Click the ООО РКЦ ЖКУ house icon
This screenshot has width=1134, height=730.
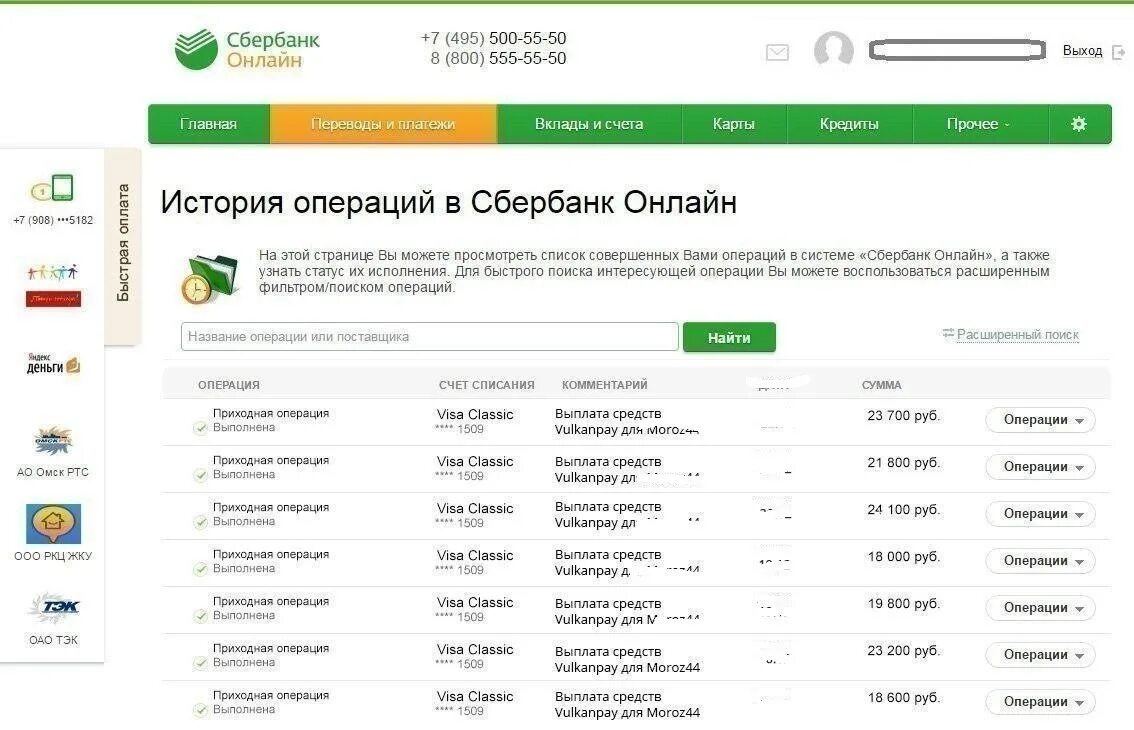[x=53, y=524]
